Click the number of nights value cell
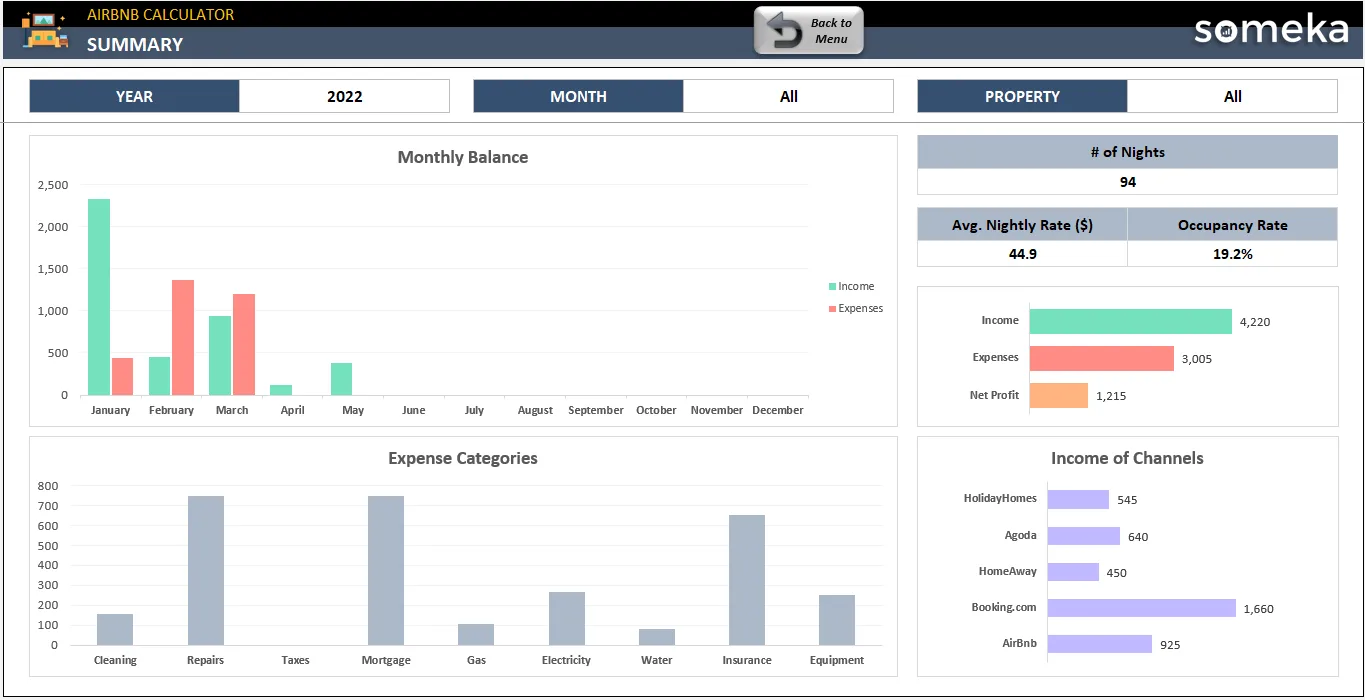 click(1127, 182)
